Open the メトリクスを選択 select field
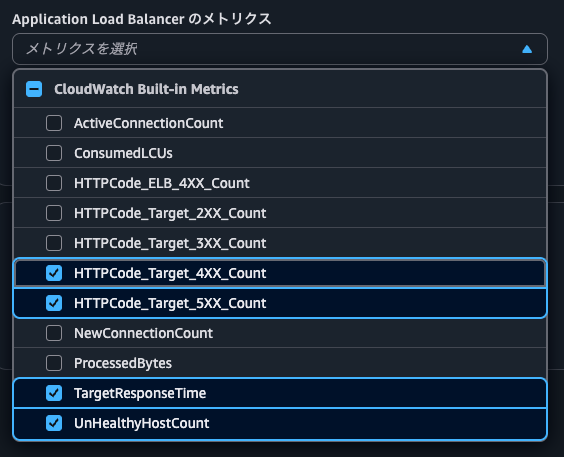 (280, 49)
